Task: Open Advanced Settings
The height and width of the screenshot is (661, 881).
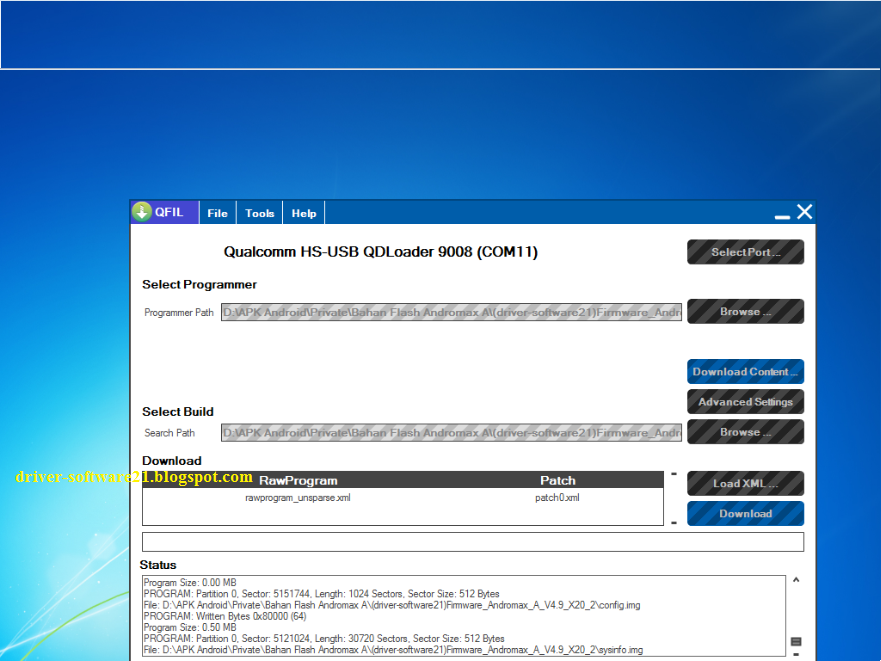Action: [x=745, y=401]
